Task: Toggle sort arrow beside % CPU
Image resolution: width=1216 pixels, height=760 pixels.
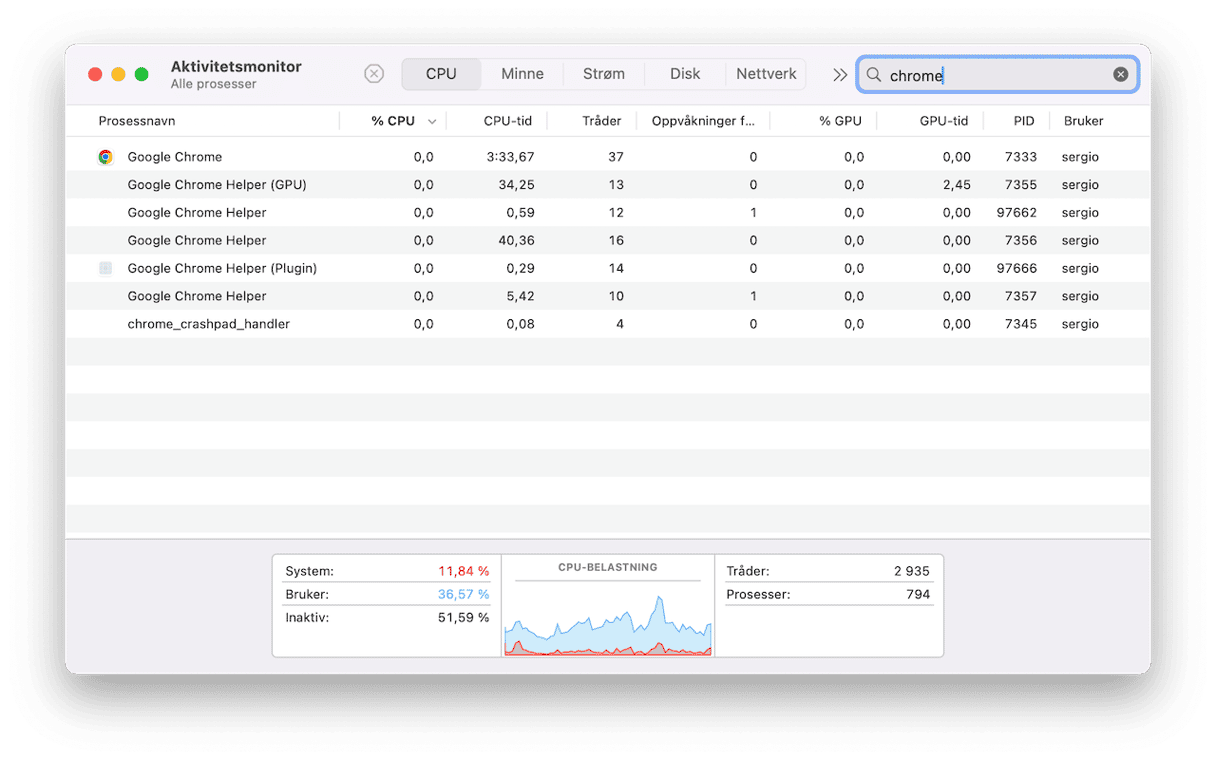Action: [432, 122]
